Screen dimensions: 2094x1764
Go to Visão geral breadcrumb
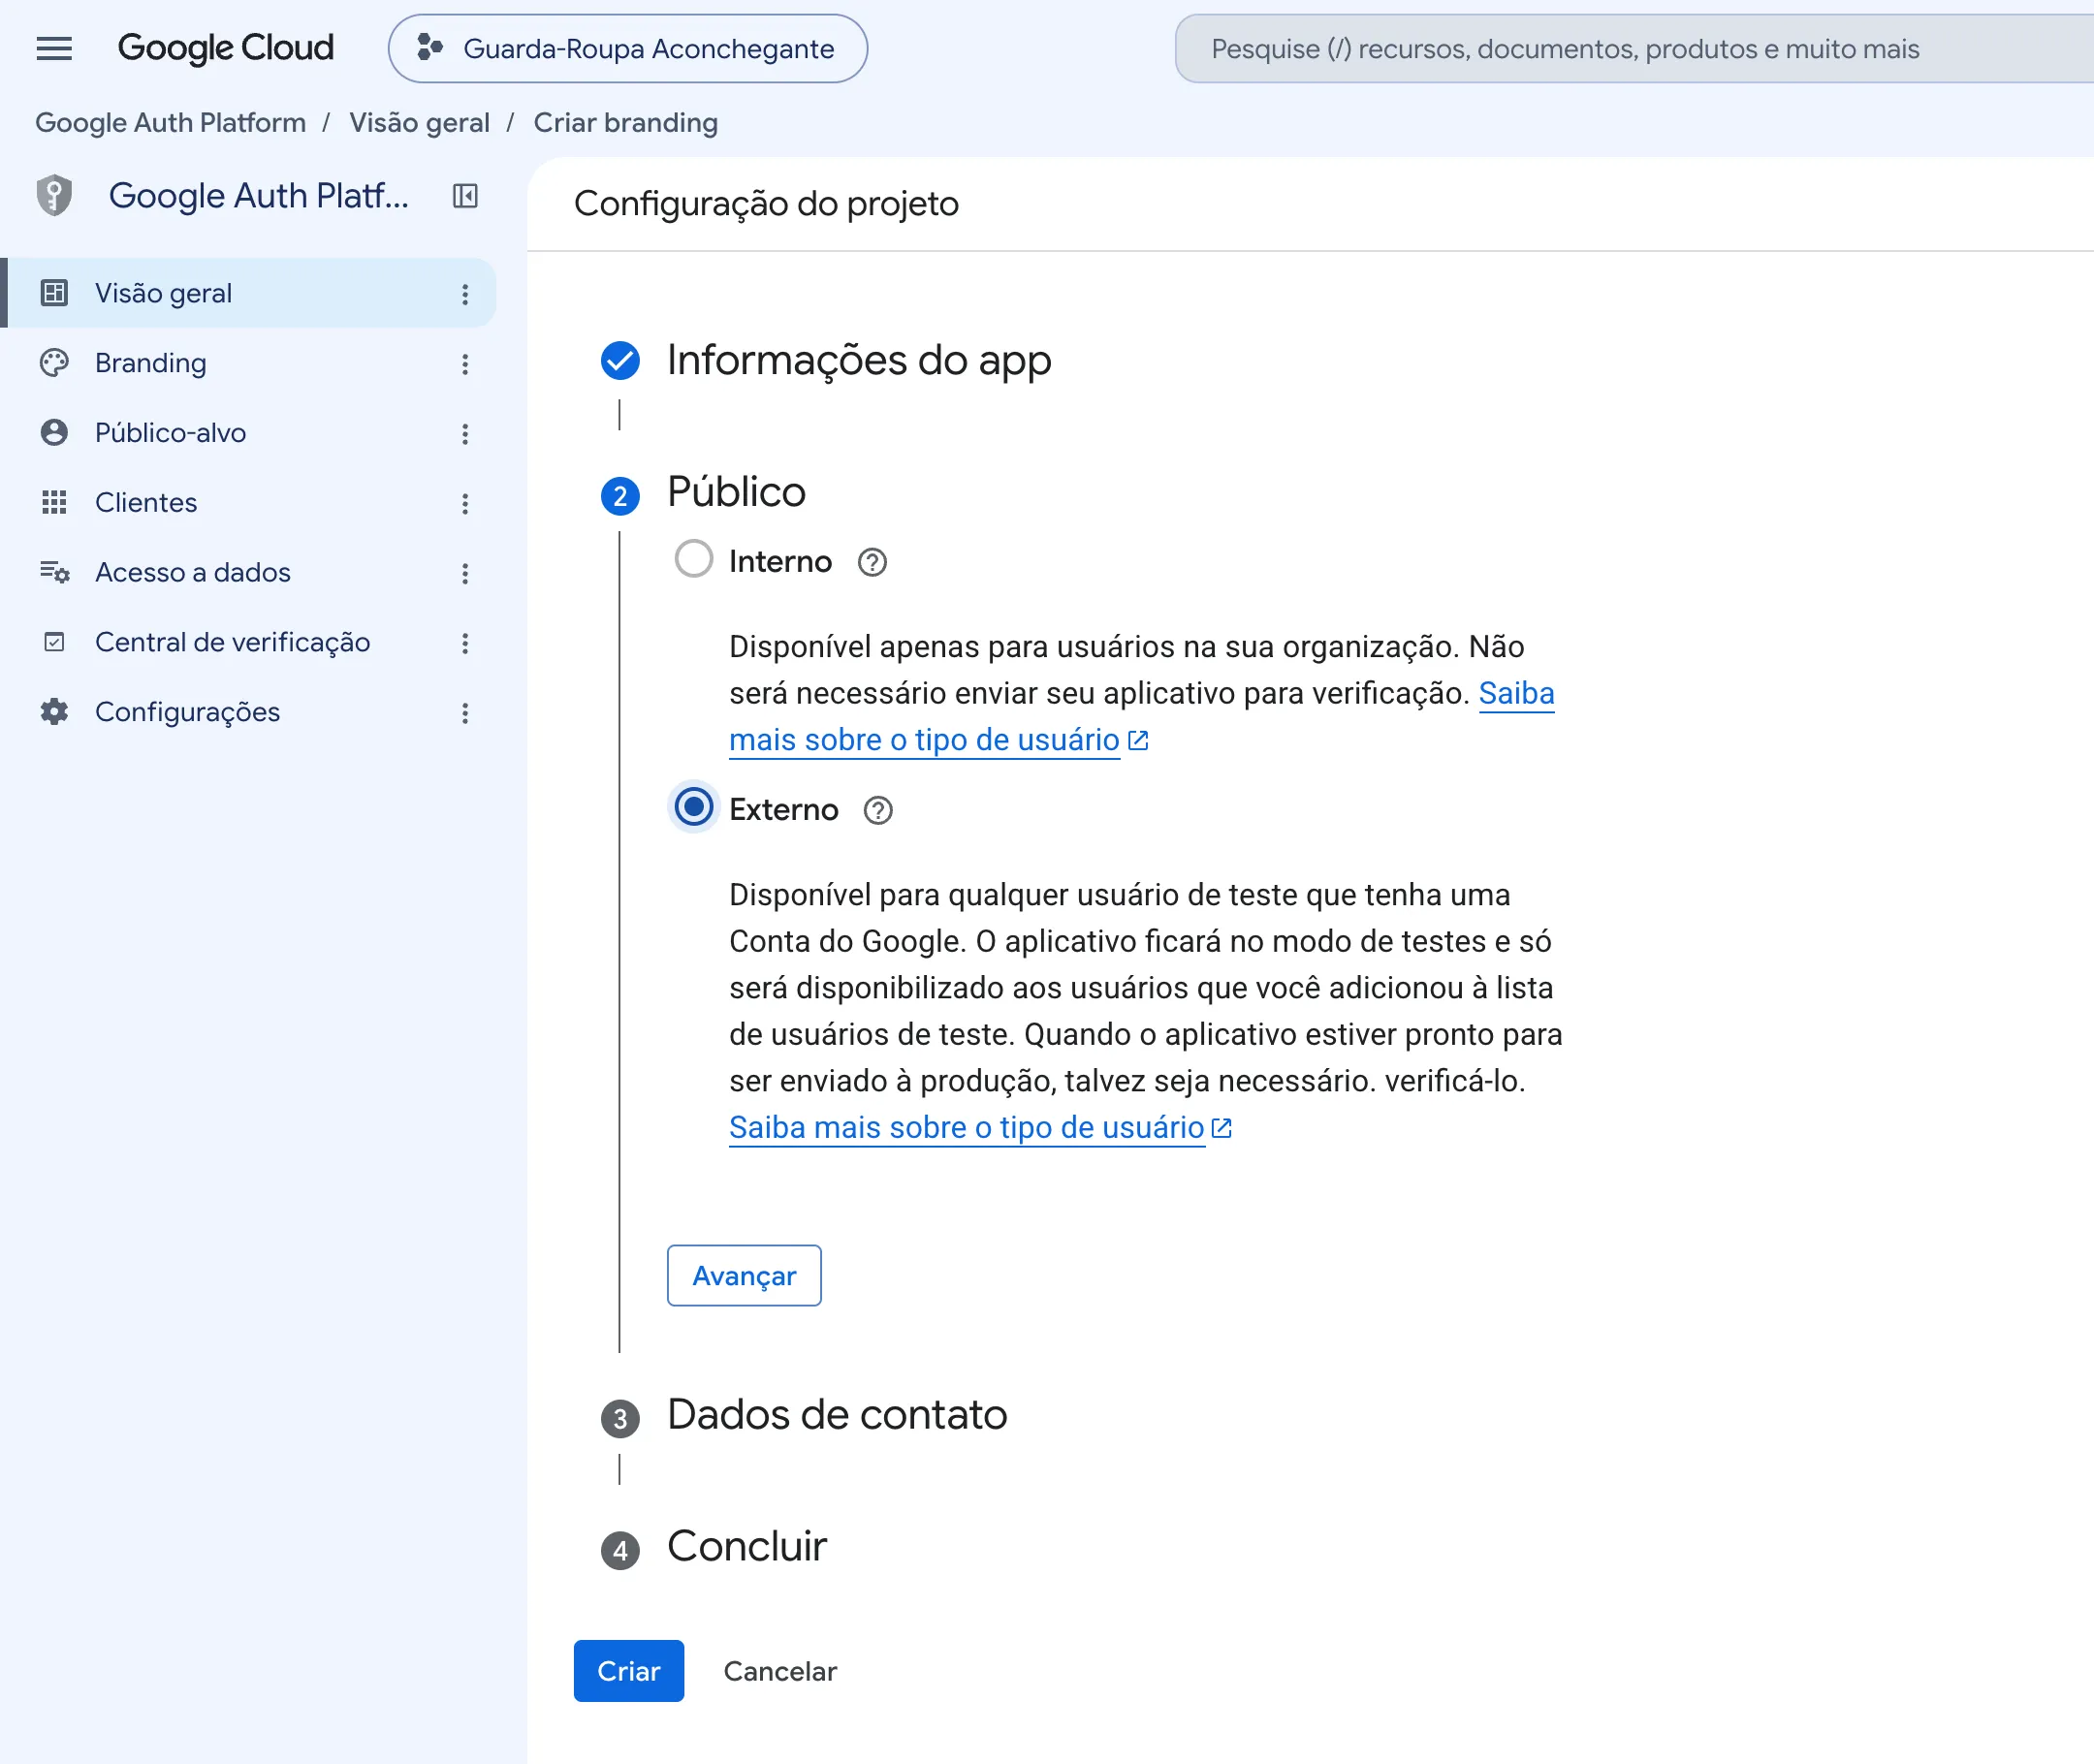pos(419,123)
